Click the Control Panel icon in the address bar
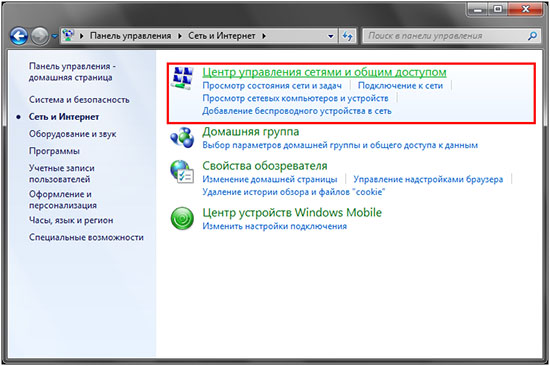This screenshot has width=550, height=366. (68, 35)
